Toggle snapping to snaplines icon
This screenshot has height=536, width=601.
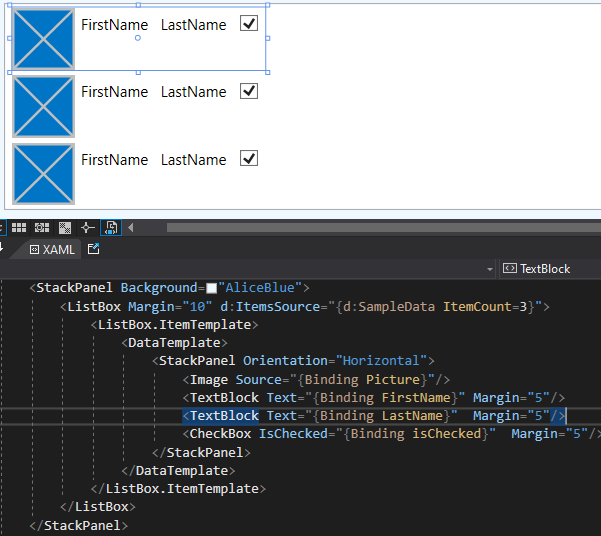coord(88,228)
